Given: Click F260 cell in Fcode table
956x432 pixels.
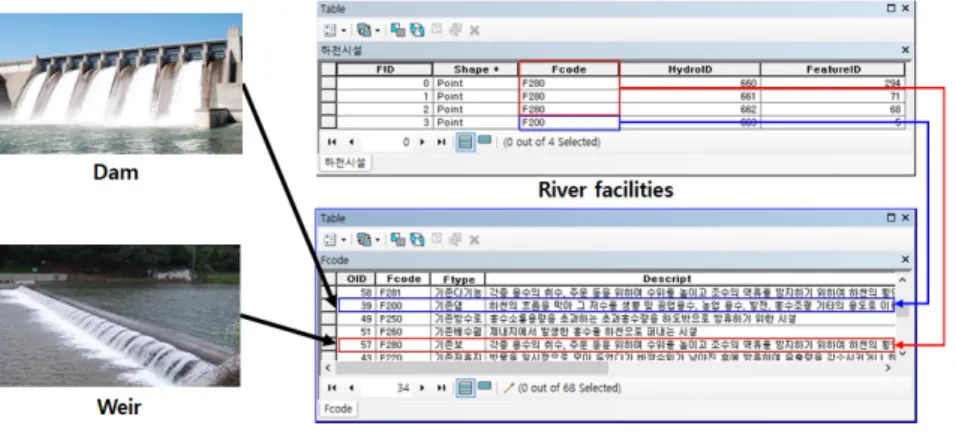Looking at the screenshot, I should (x=403, y=331).
